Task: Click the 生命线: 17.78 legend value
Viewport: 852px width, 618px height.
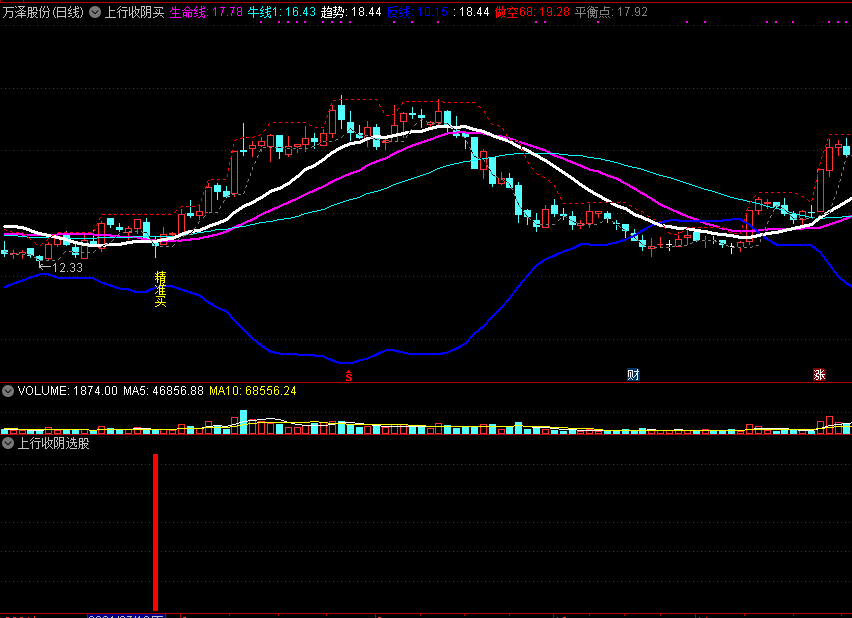Action: tap(206, 12)
